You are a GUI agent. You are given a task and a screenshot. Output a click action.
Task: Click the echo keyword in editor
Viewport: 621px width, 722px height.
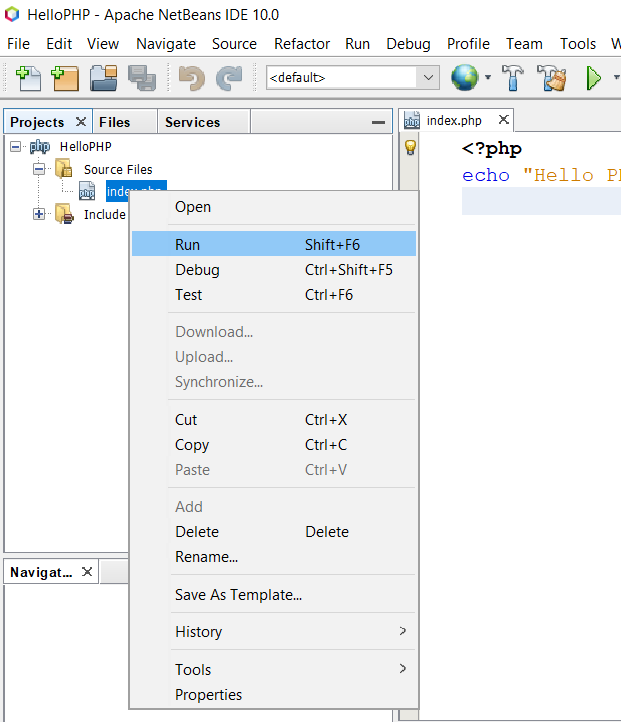tap(486, 175)
